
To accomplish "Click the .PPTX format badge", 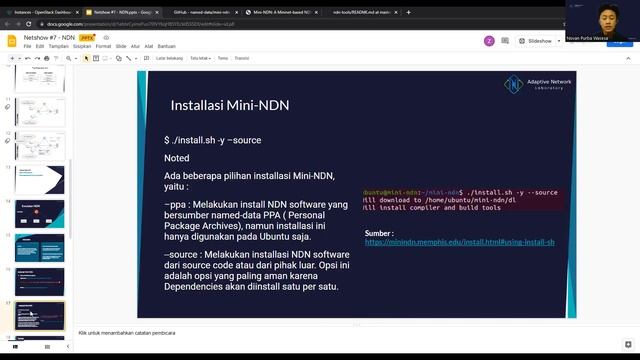I will [x=87, y=38].
